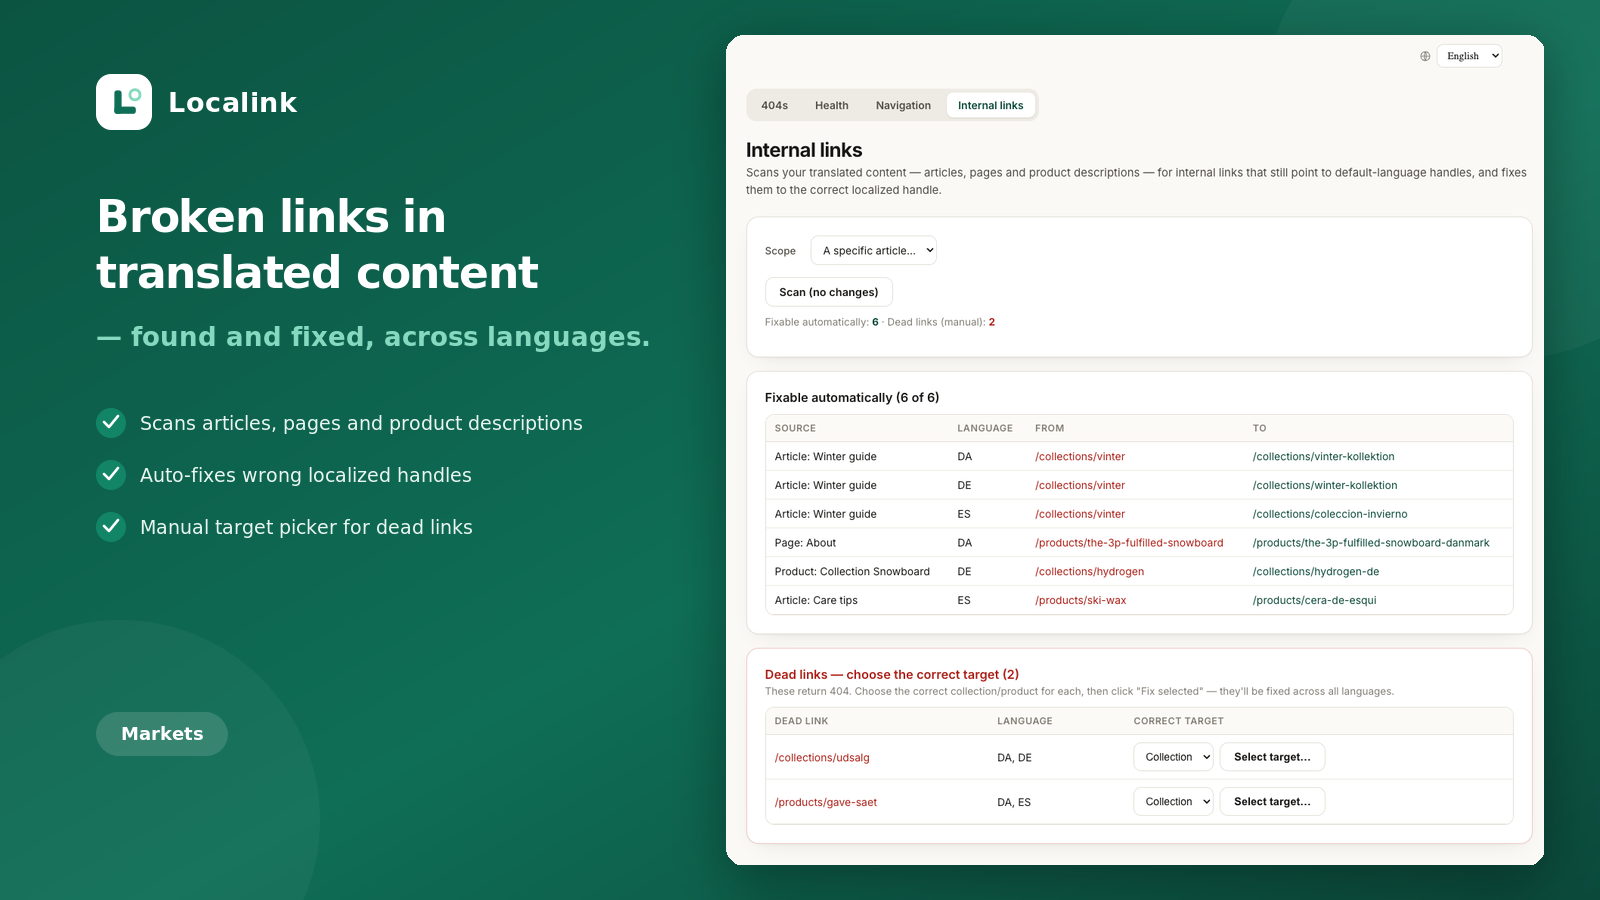Screen dimensions: 1600x900
Task: Click the Product: Collection Snowboard source cell
Action: tap(852, 572)
